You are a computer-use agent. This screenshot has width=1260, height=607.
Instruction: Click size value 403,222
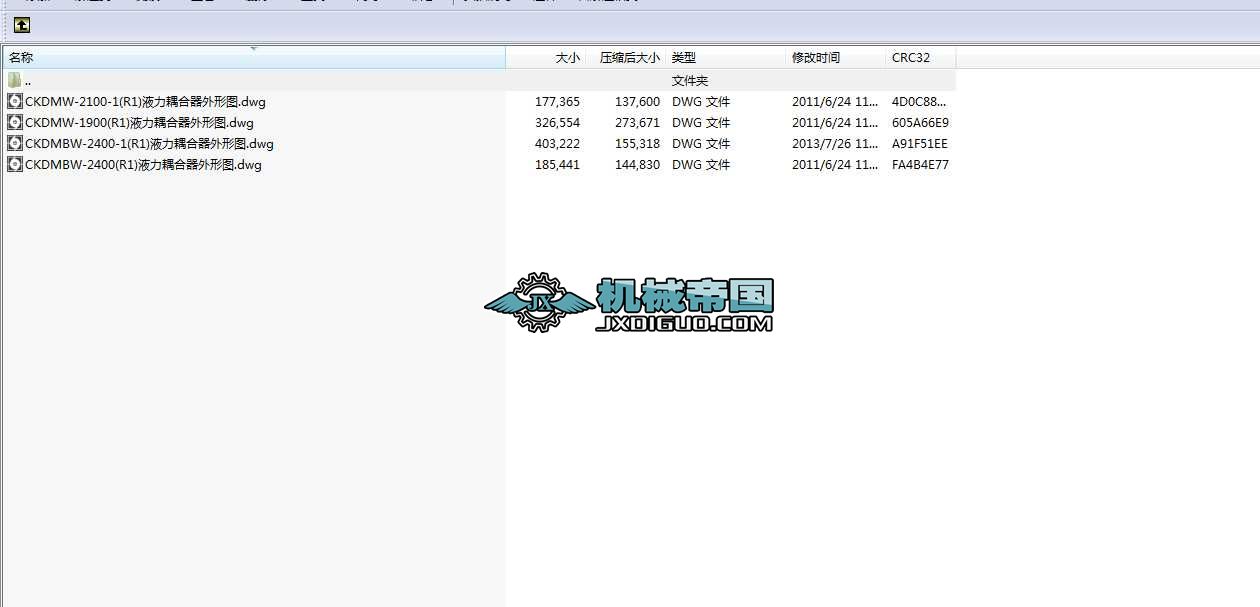557,143
